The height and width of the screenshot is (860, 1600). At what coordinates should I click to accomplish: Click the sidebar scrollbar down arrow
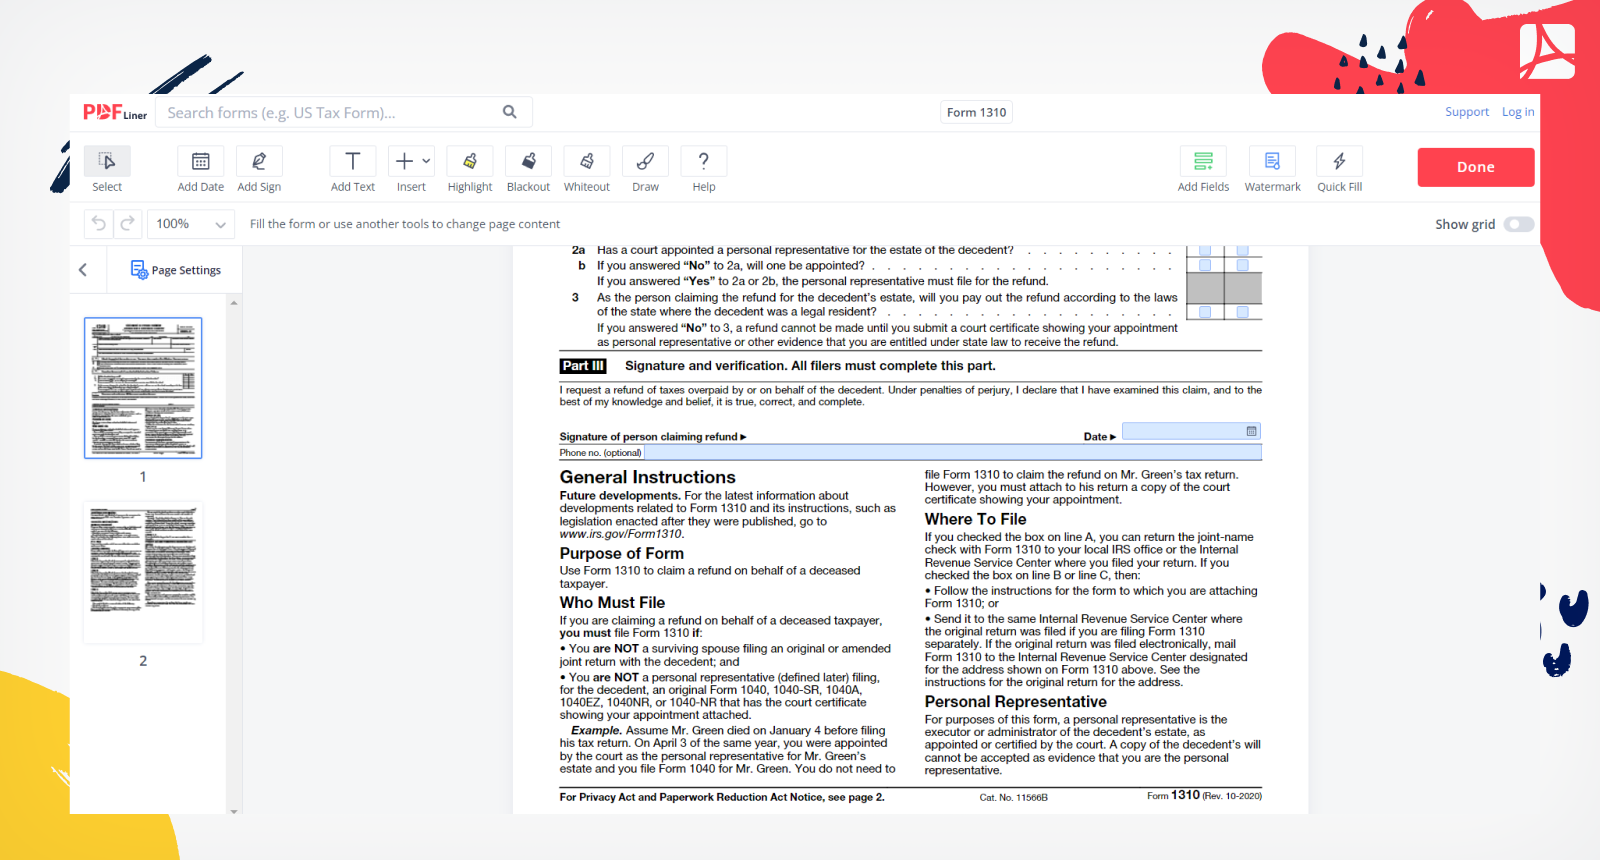tap(234, 811)
